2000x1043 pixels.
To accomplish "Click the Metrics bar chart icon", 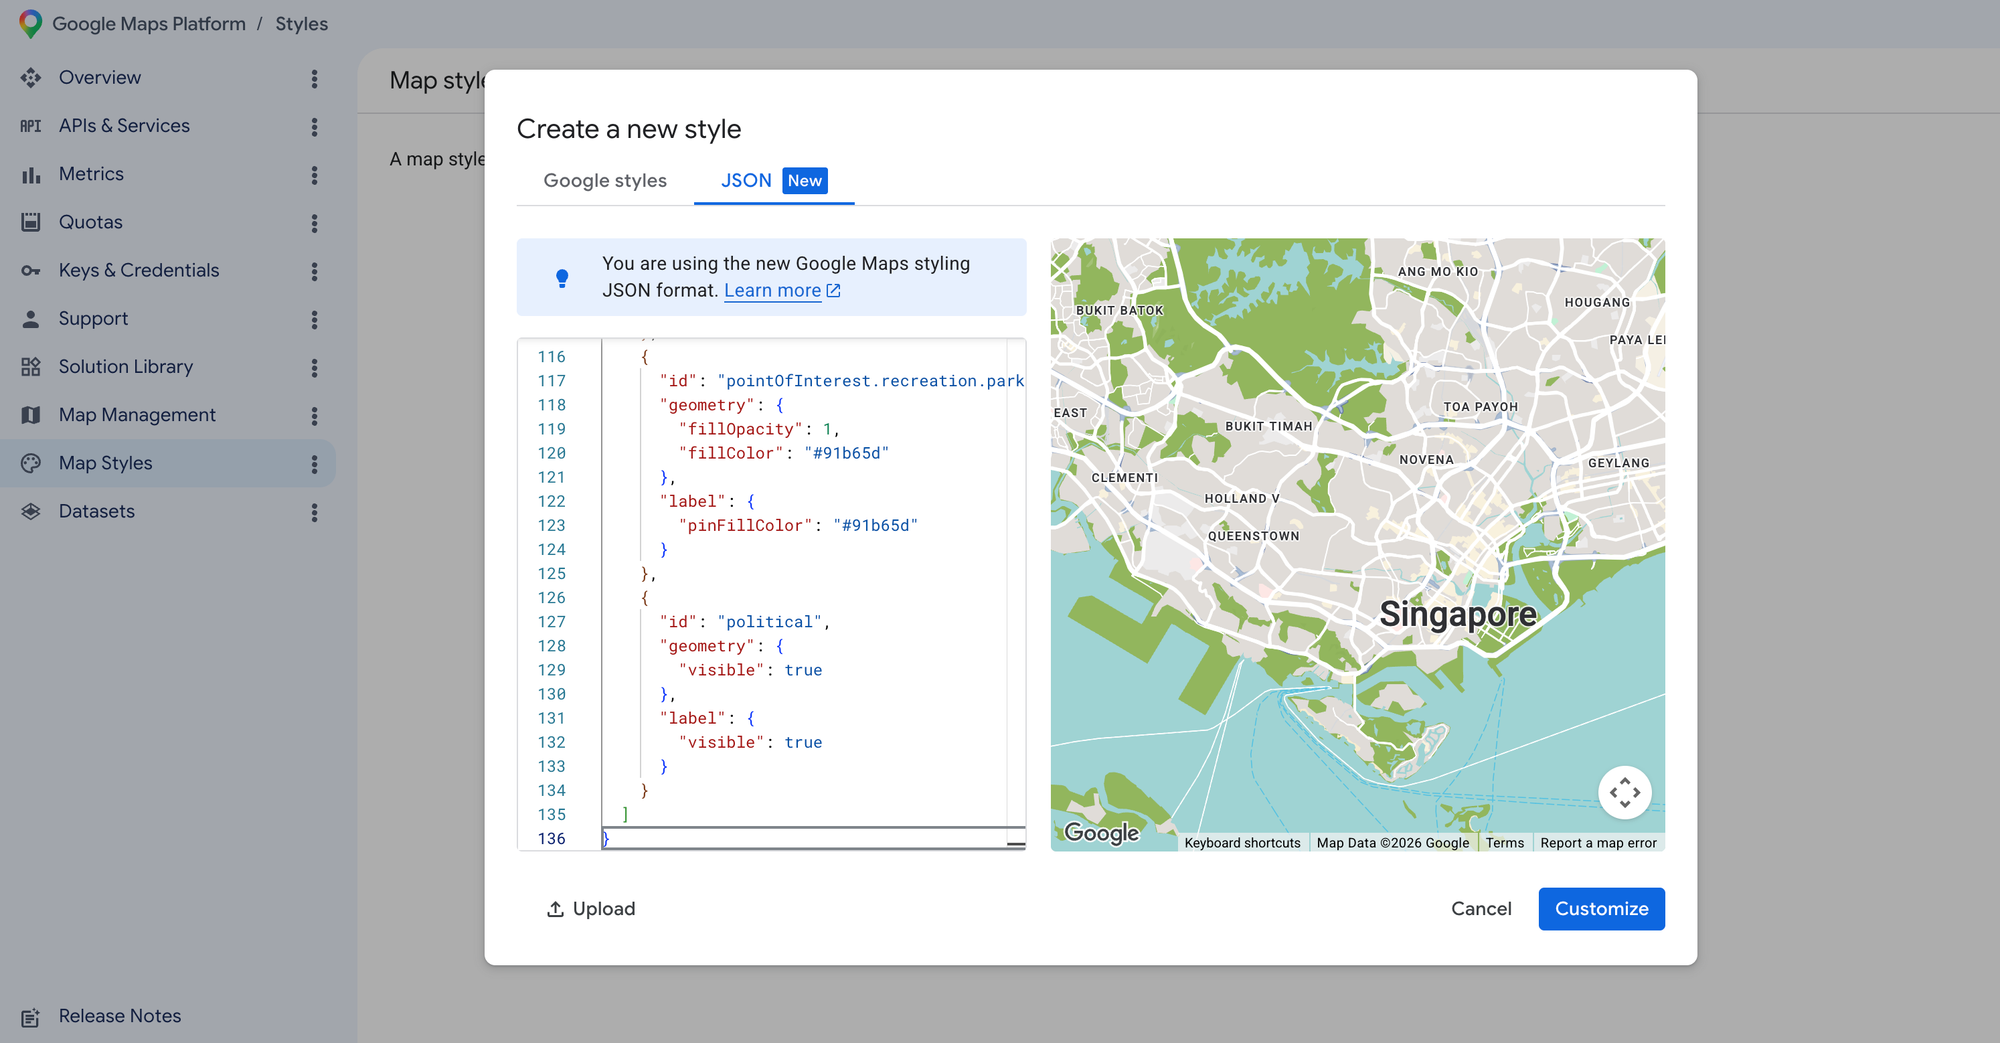I will click(x=31, y=175).
